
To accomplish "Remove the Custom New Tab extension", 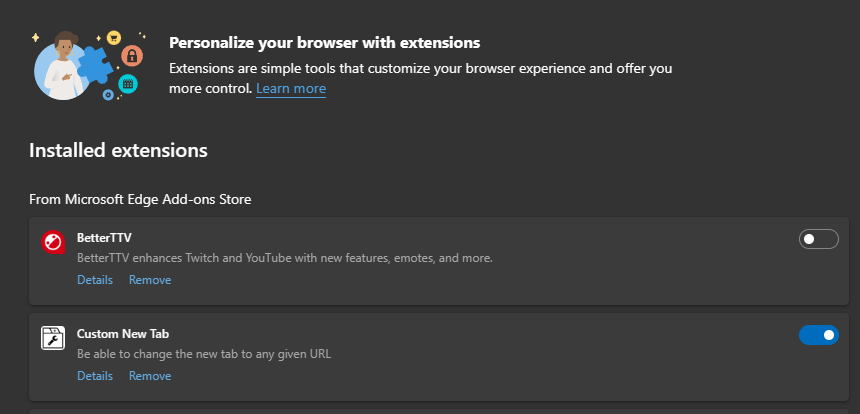I will tap(150, 376).
